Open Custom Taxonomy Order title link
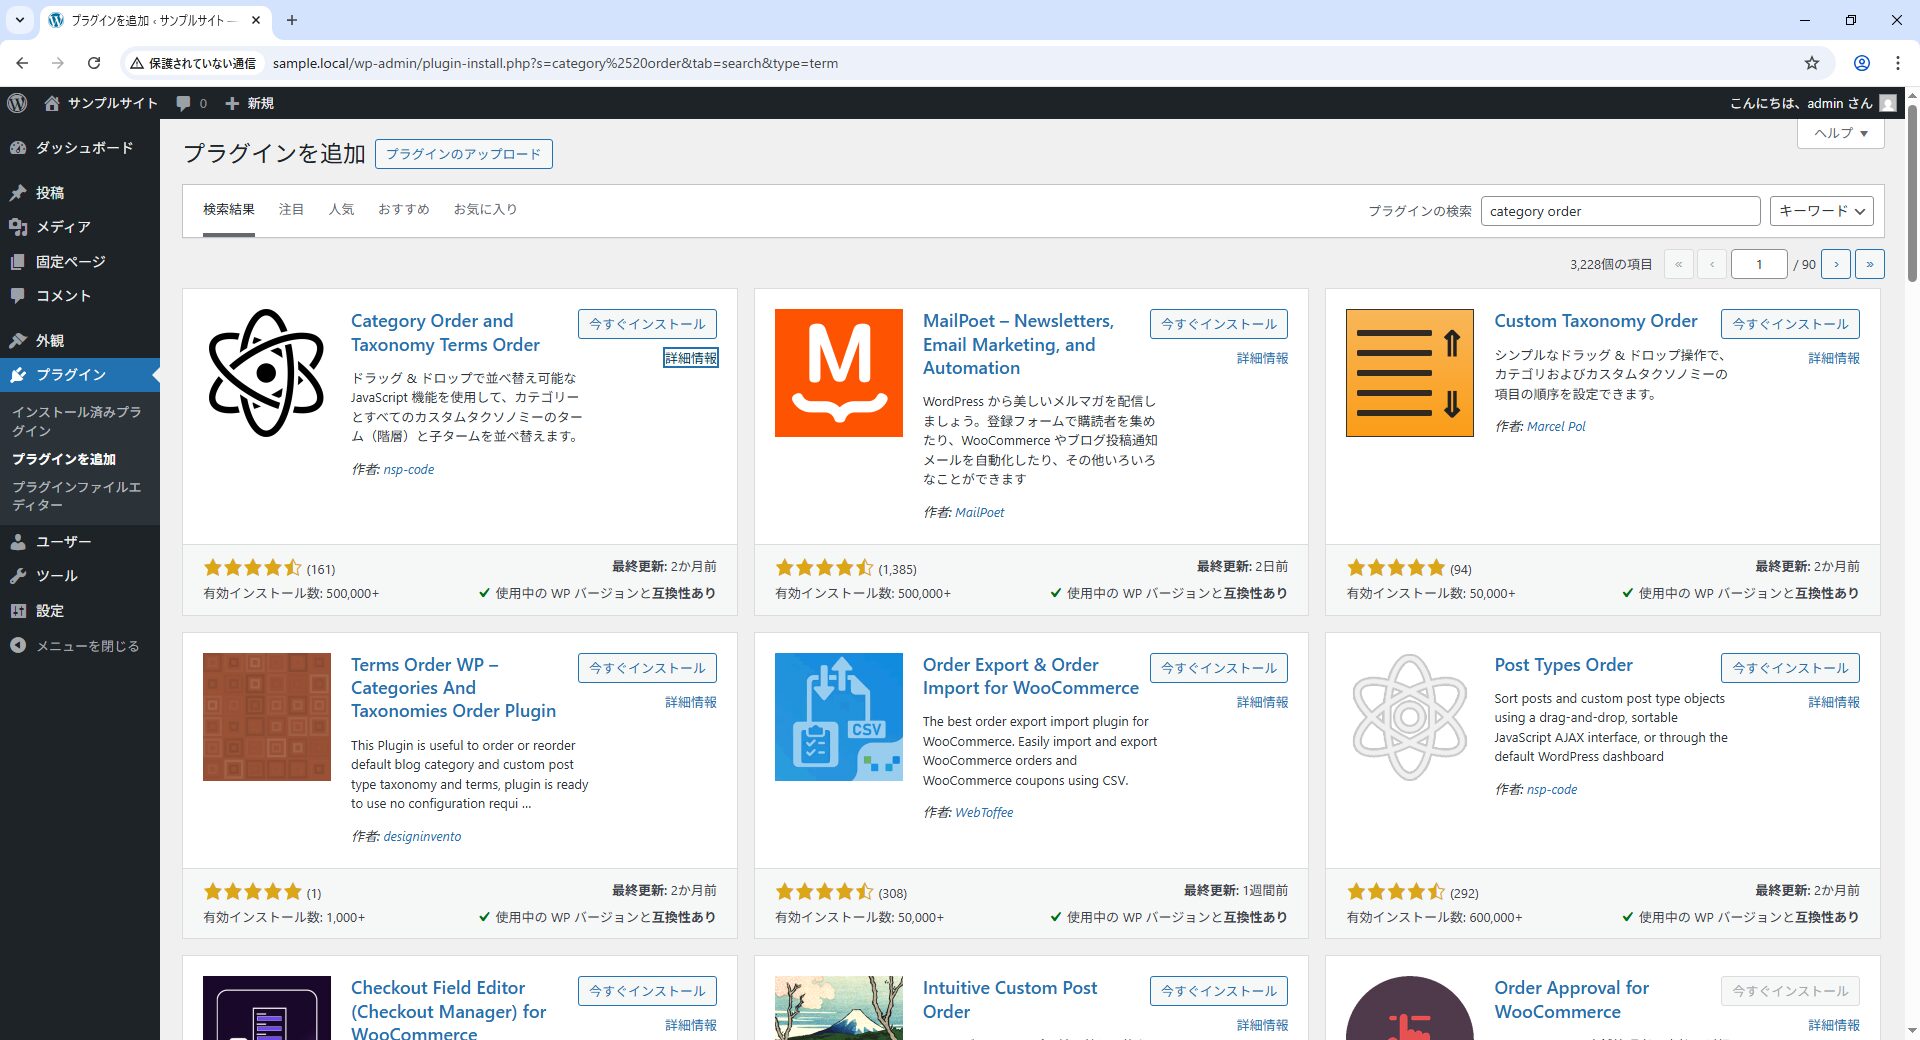The width and height of the screenshot is (1920, 1040). click(1595, 321)
